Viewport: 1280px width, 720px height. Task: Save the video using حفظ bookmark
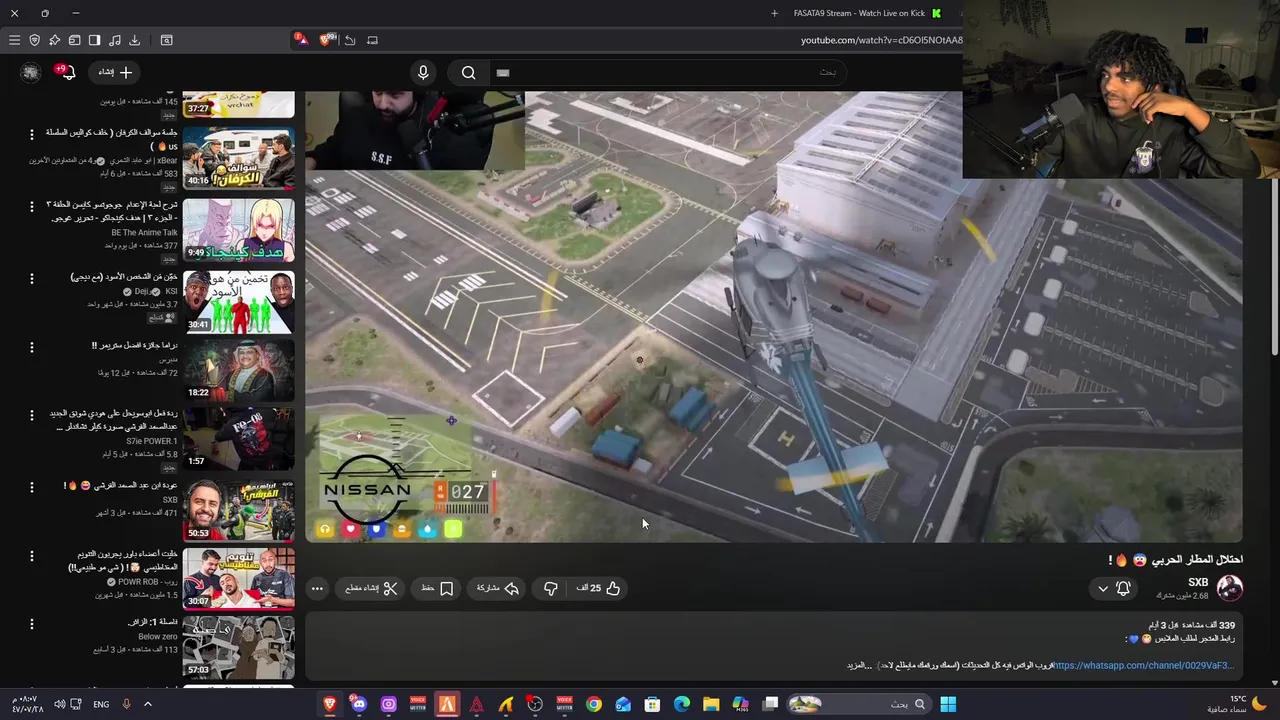click(437, 589)
